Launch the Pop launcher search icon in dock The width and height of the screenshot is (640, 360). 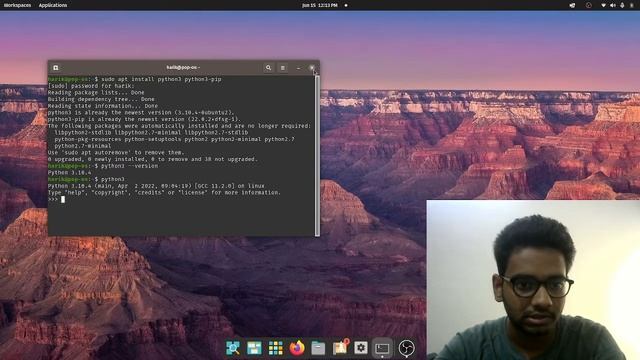click(233, 348)
